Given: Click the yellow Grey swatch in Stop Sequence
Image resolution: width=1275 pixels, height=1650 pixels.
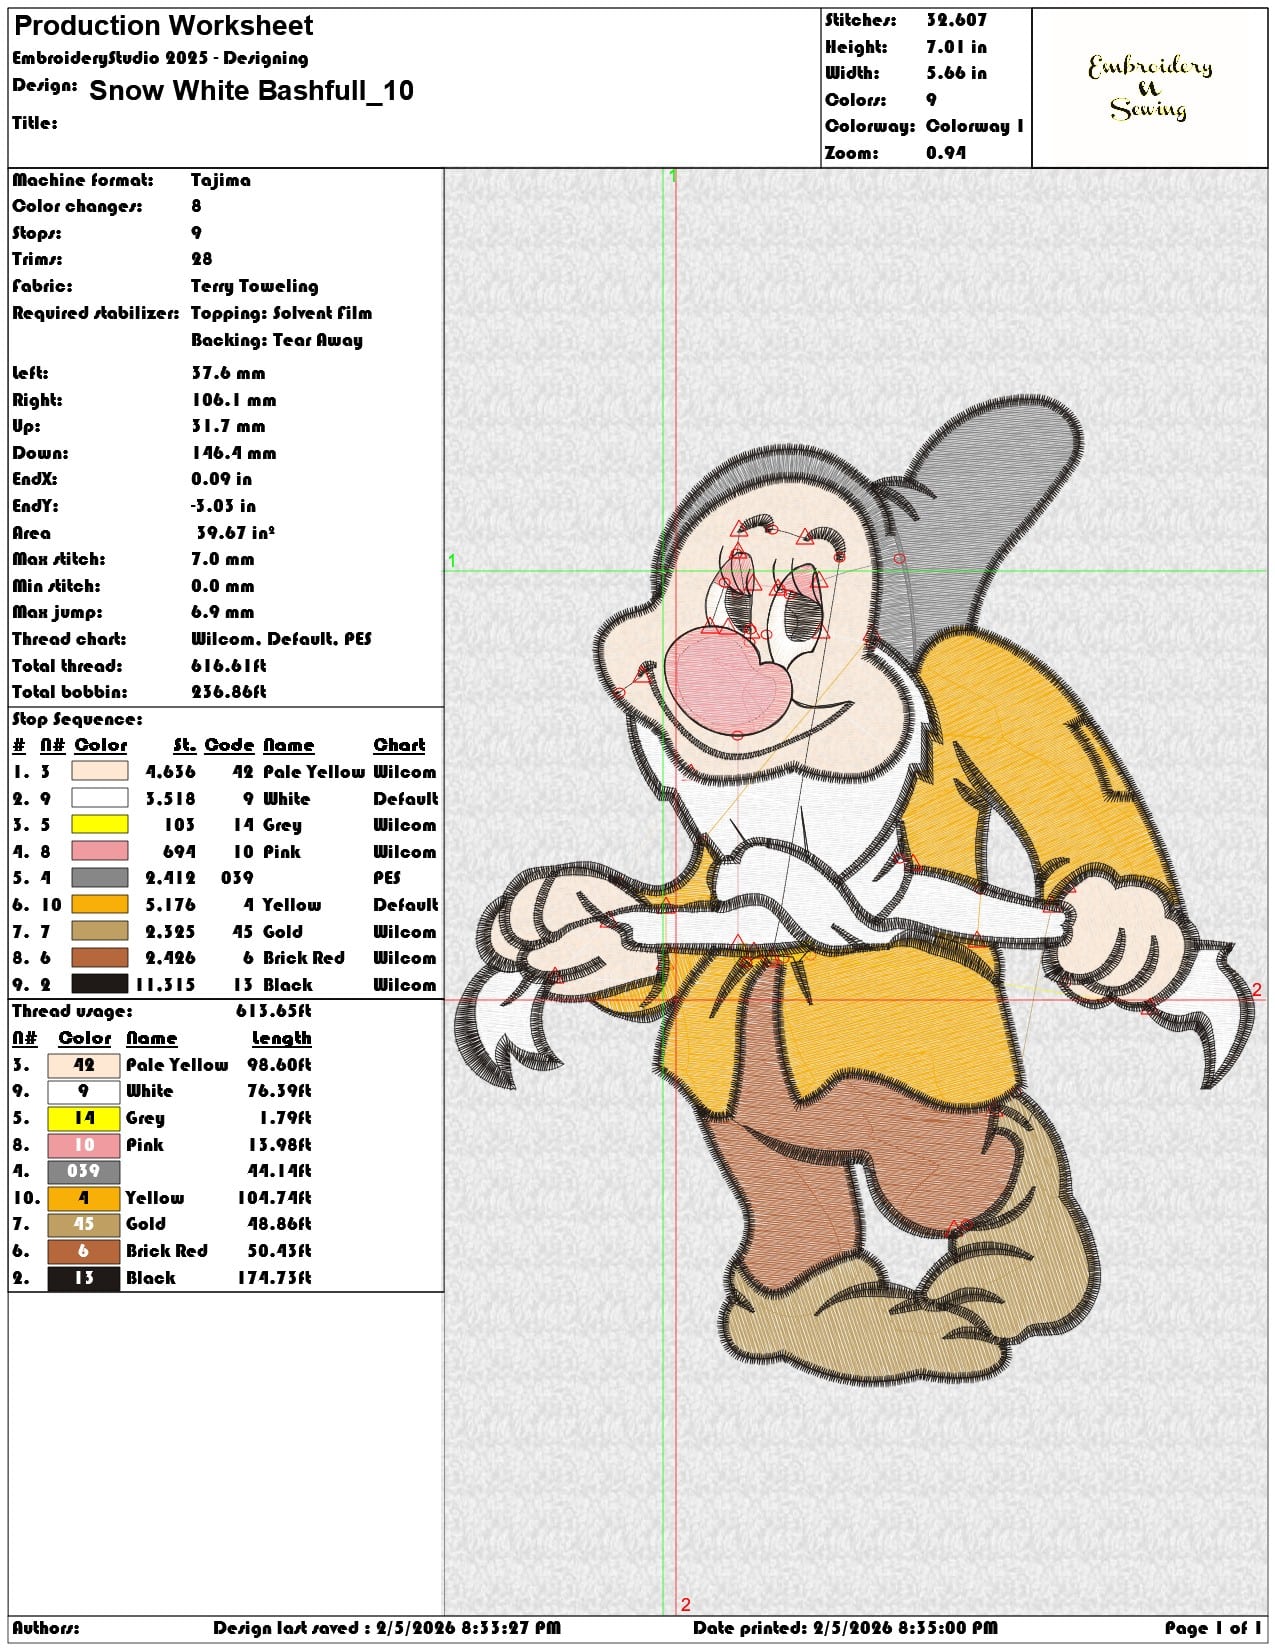Looking at the screenshot, I should [100, 825].
